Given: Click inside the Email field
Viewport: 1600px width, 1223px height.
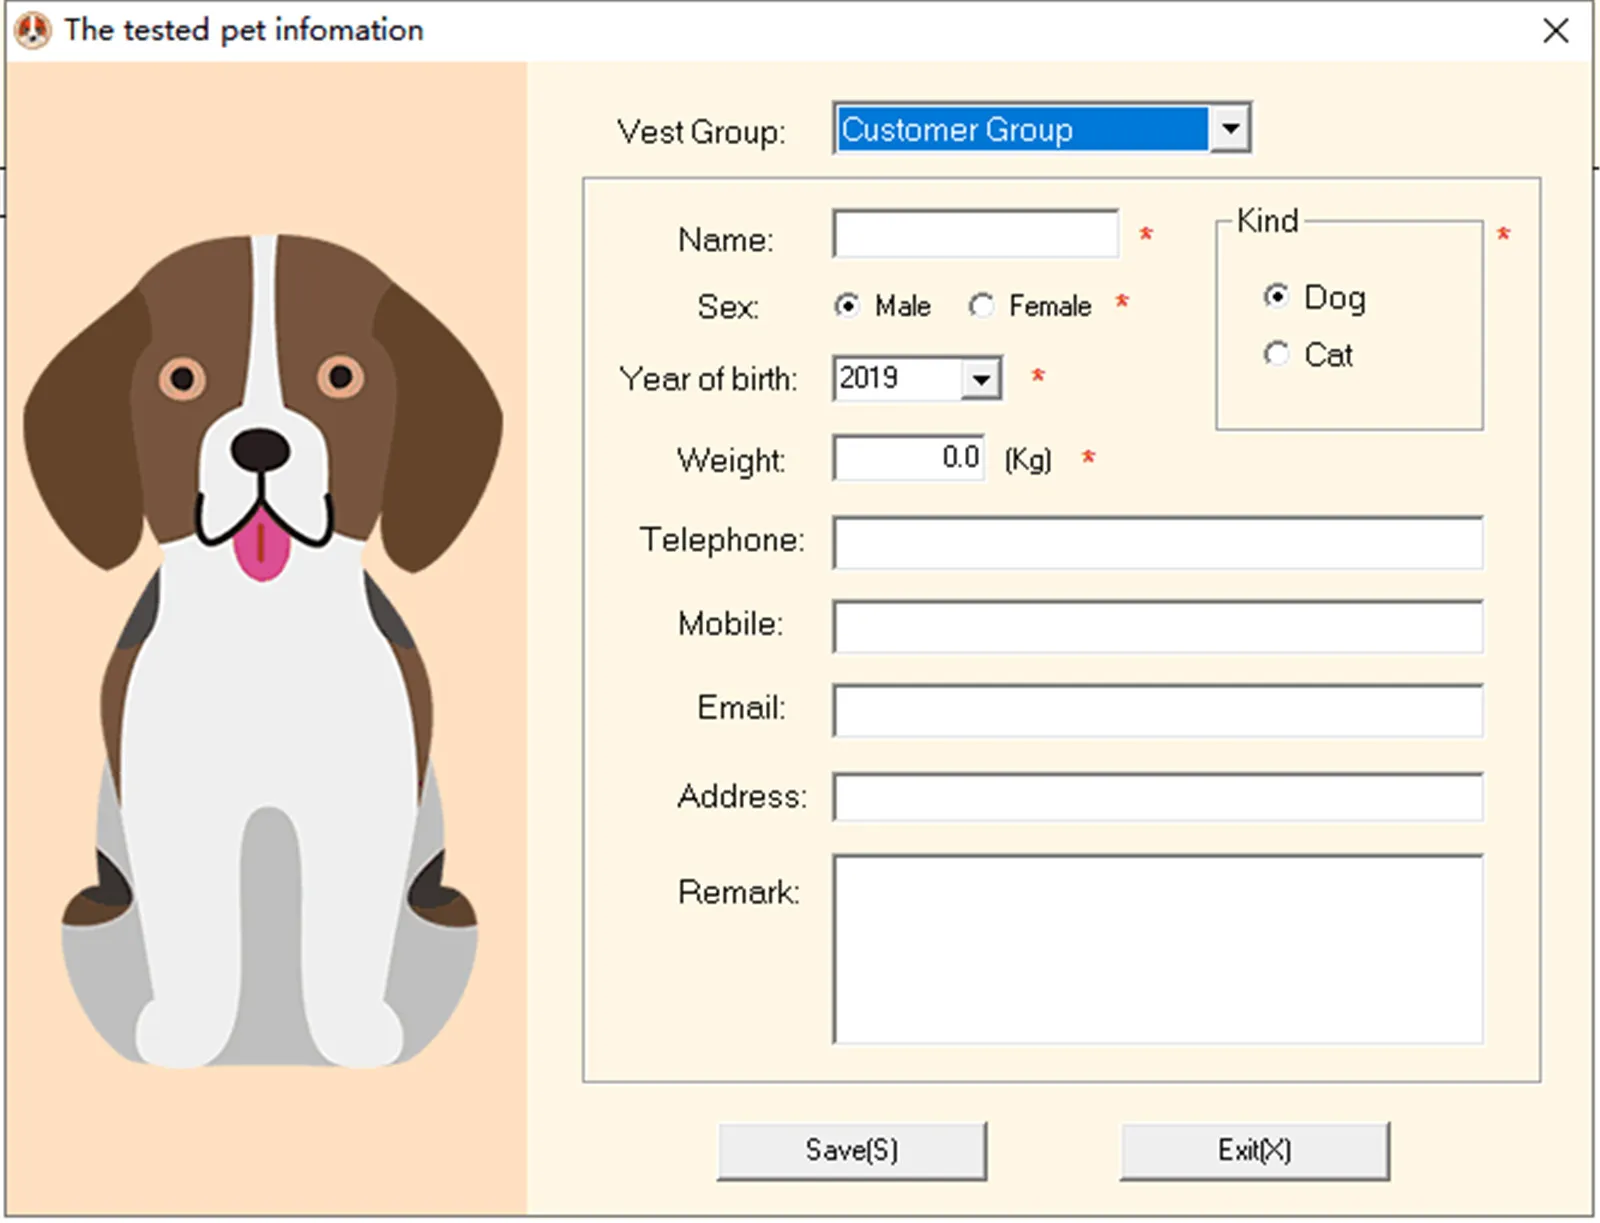Looking at the screenshot, I should pyautogui.click(x=1156, y=710).
